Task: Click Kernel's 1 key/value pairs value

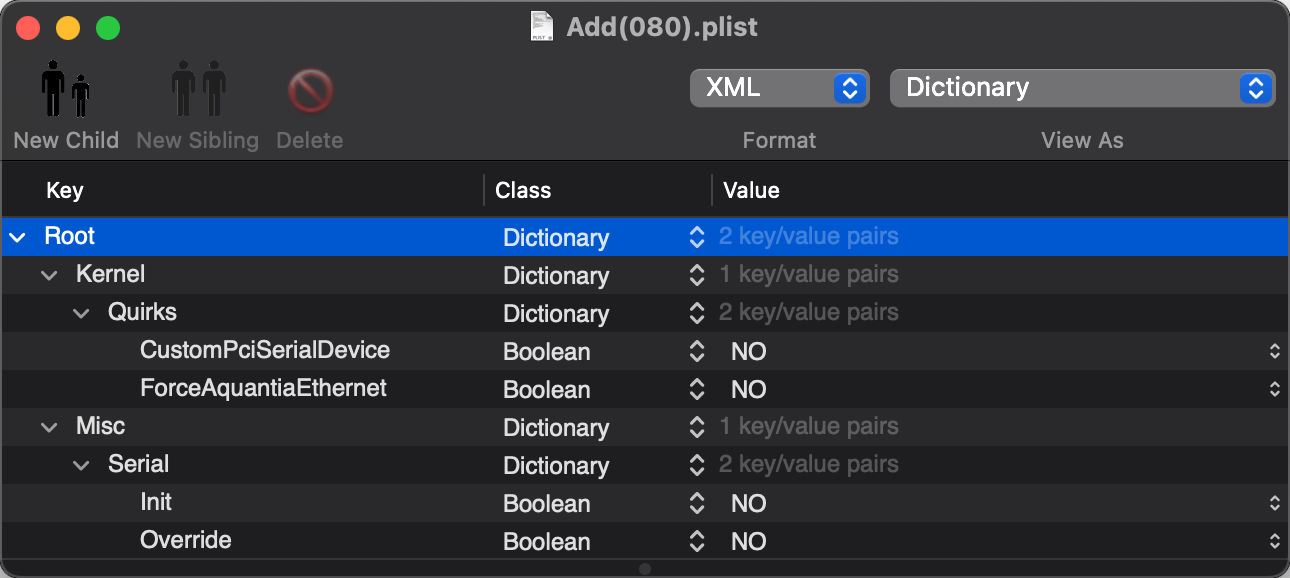Action: (x=809, y=275)
